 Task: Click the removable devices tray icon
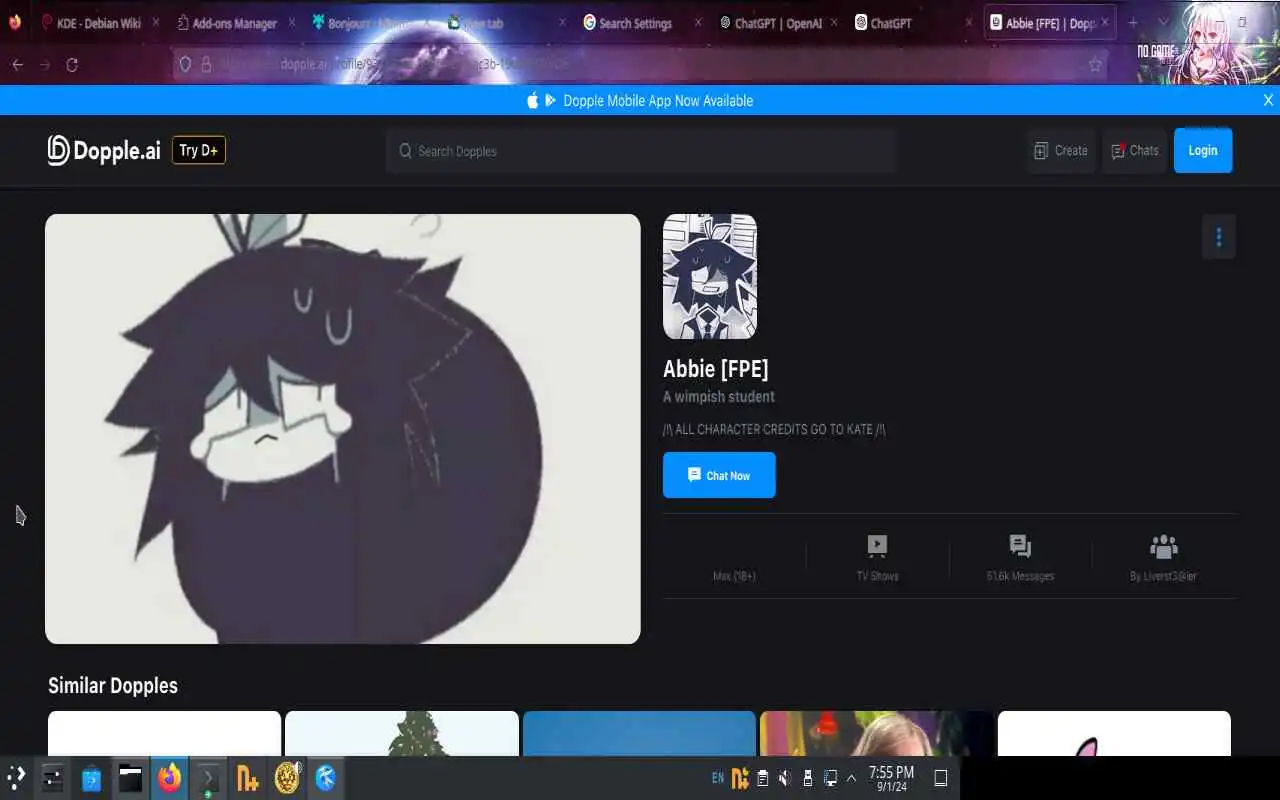click(808, 777)
